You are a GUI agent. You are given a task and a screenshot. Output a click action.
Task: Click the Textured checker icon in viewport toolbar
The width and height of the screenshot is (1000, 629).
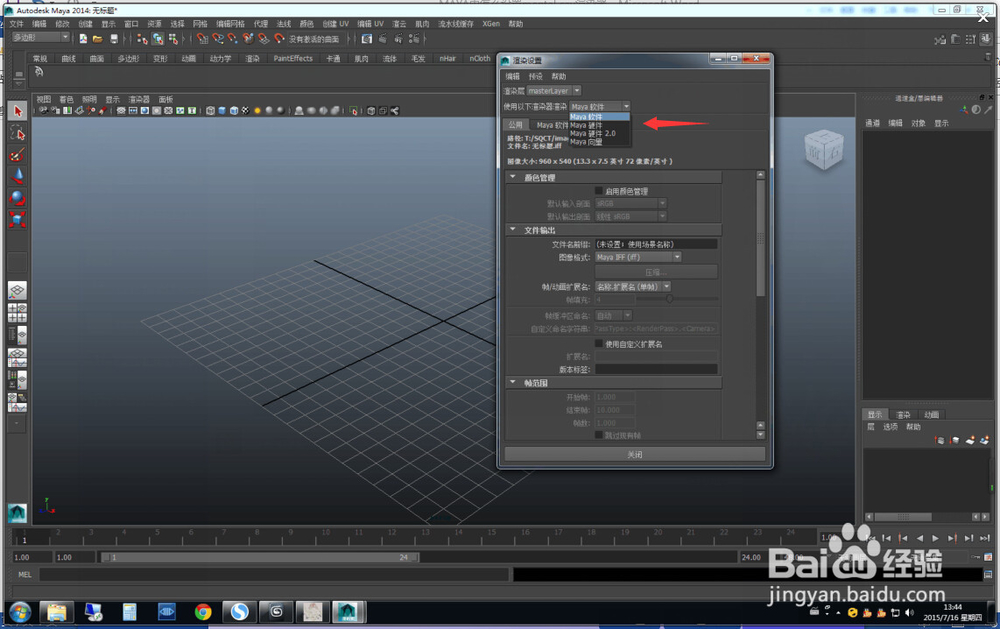[246, 111]
